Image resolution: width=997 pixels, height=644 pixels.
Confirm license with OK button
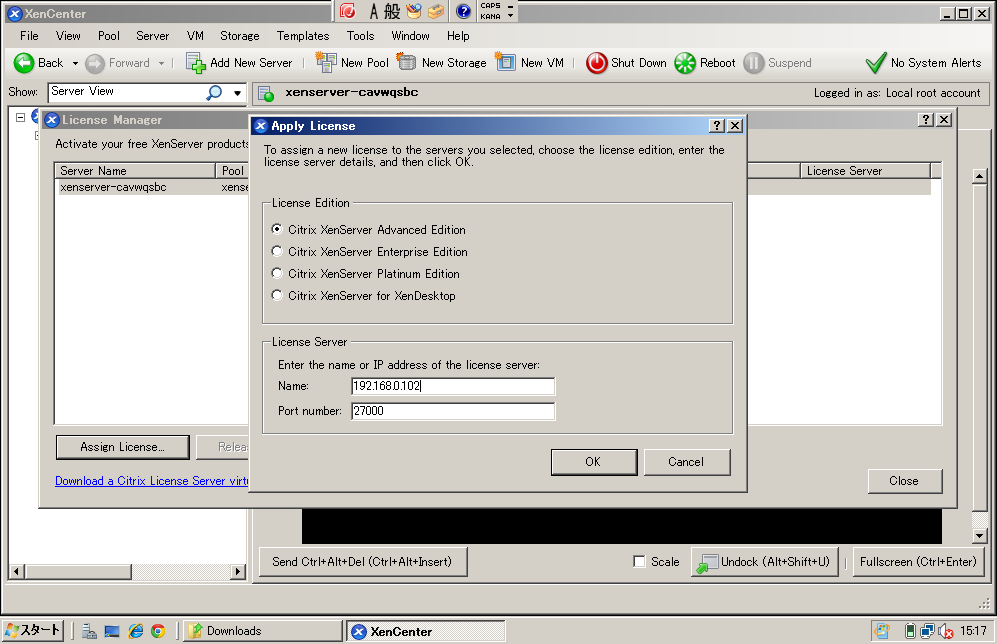click(x=594, y=462)
